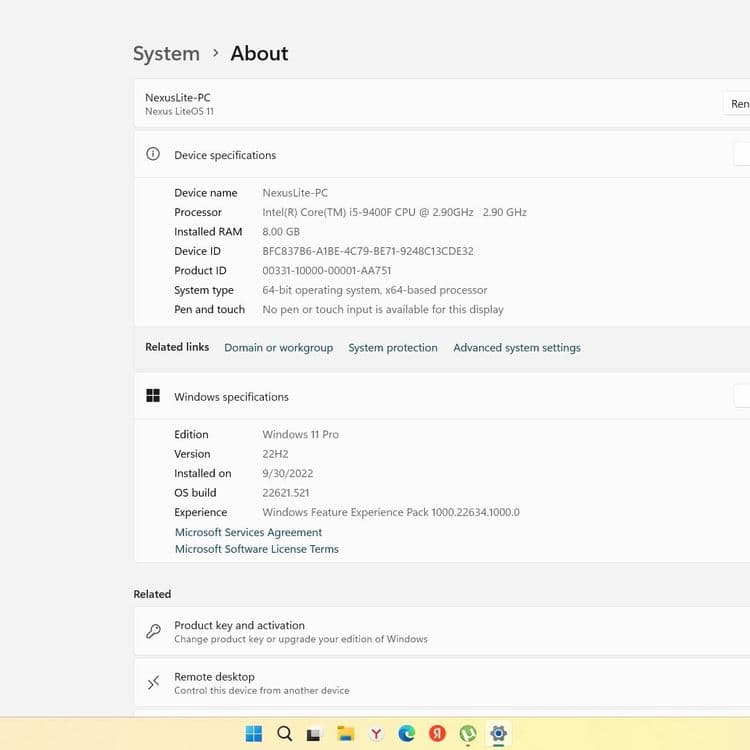This screenshot has height=750, width=750.
Task: Open uTorrent from the taskbar
Action: 468,733
